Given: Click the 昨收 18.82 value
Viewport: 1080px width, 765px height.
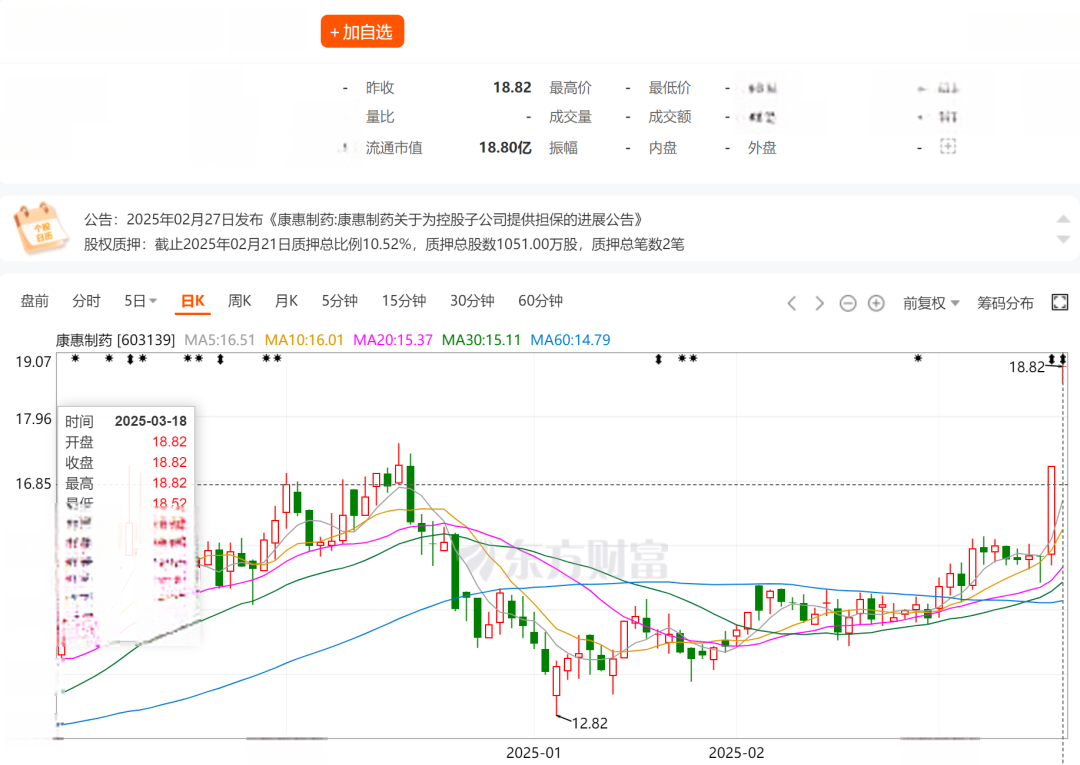Looking at the screenshot, I should pos(512,87).
